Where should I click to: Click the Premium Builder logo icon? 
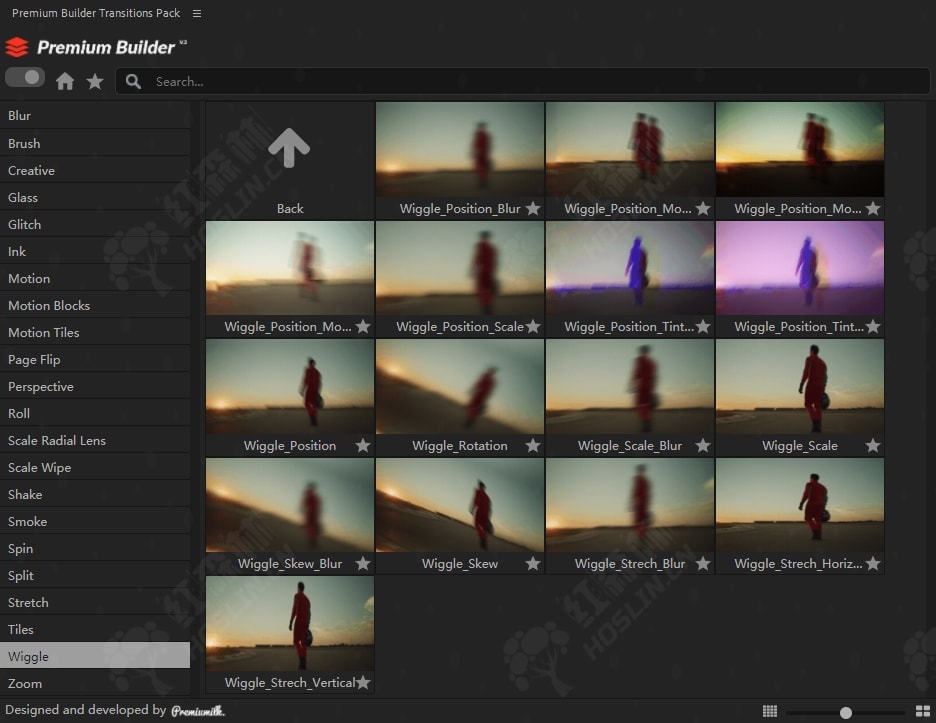17,47
